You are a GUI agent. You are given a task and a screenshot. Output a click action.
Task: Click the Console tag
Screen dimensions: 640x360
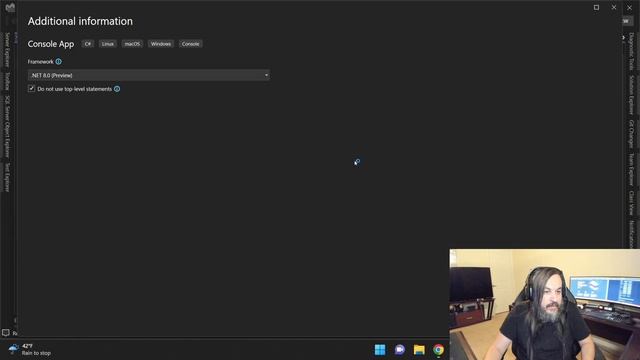point(191,44)
